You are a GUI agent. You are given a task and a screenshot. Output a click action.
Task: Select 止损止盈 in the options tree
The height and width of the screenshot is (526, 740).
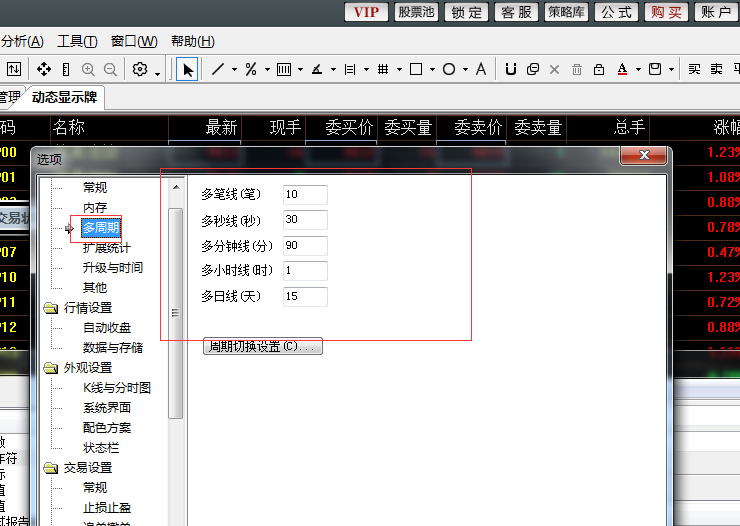107,508
